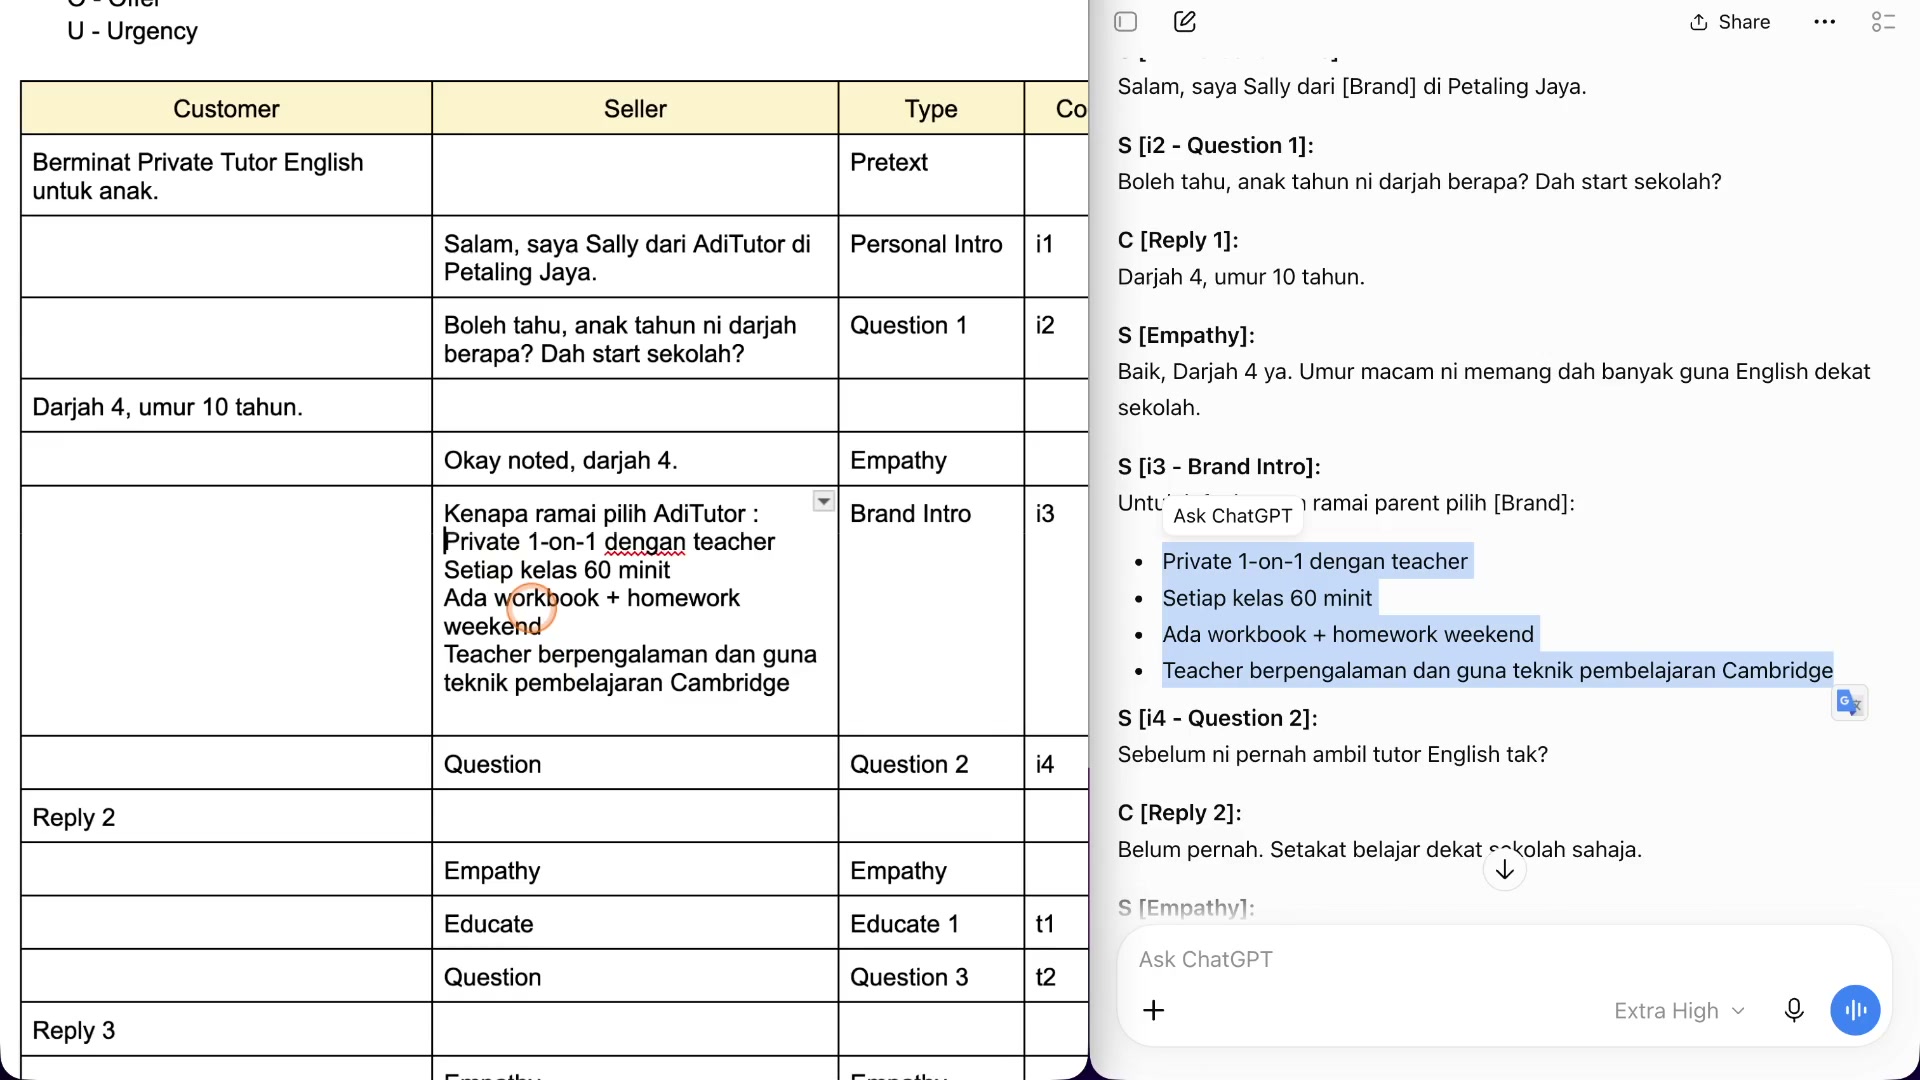
Task: Click 'Sebelum ni pernah ambil tutor English tak?' text
Action: click(1332, 755)
